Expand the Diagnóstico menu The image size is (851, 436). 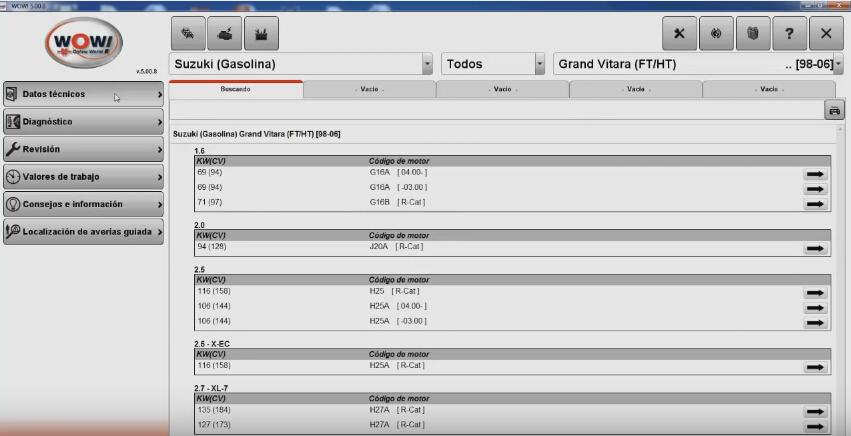(84, 122)
